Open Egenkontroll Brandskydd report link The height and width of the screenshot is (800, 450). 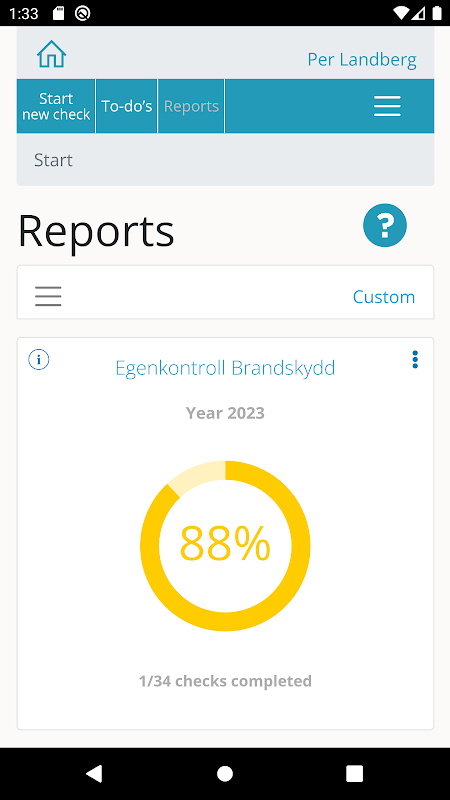[x=225, y=368]
